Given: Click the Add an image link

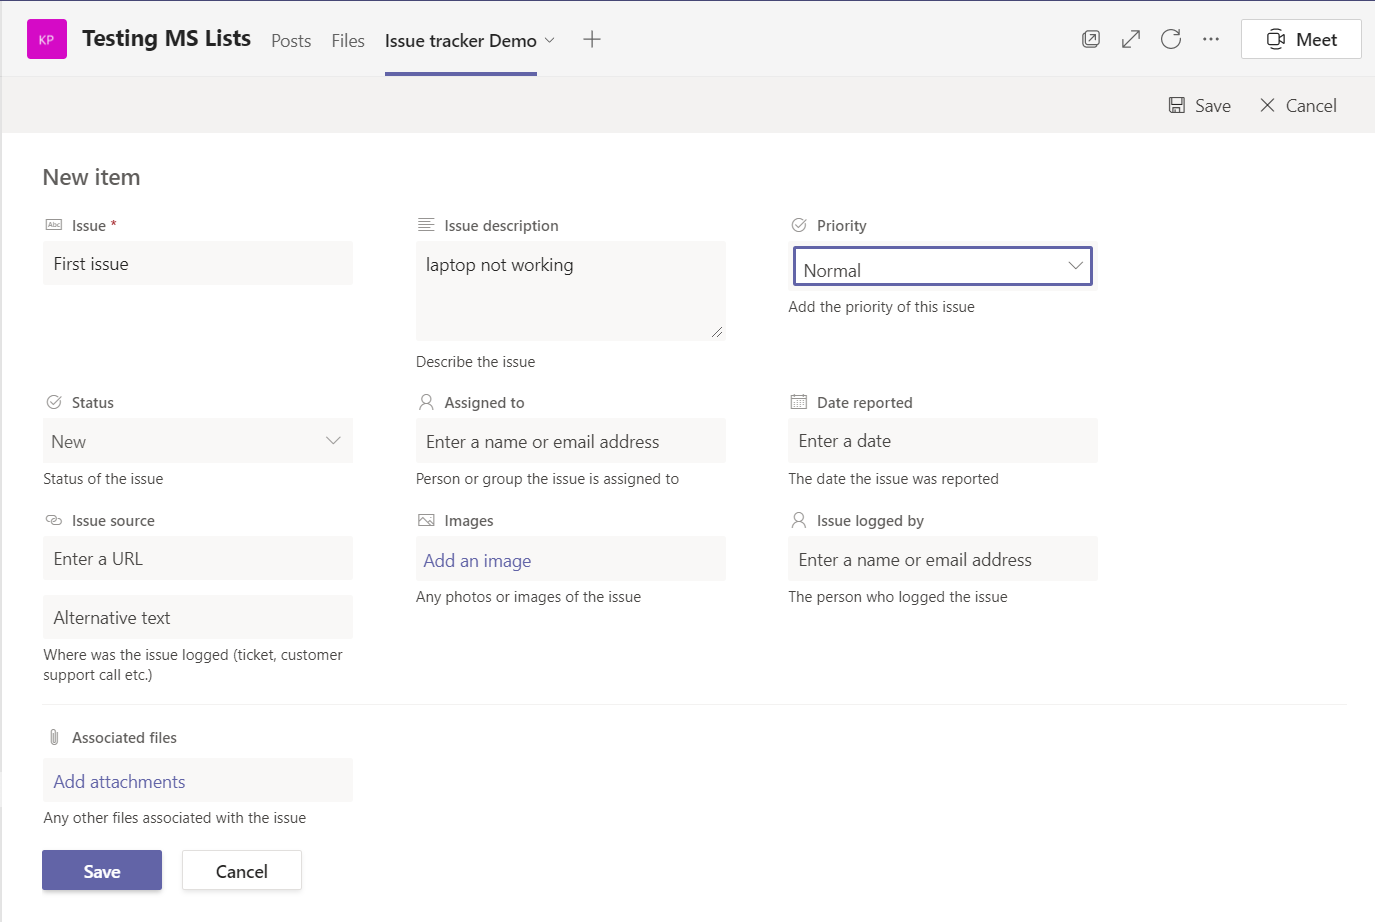Looking at the screenshot, I should pos(477,561).
